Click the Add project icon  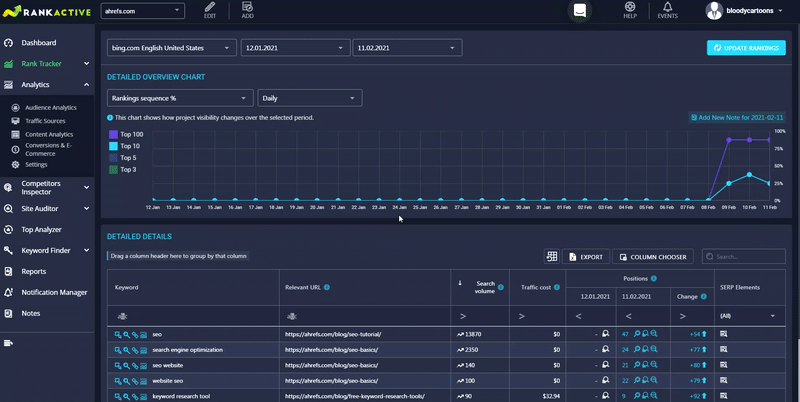click(x=247, y=7)
